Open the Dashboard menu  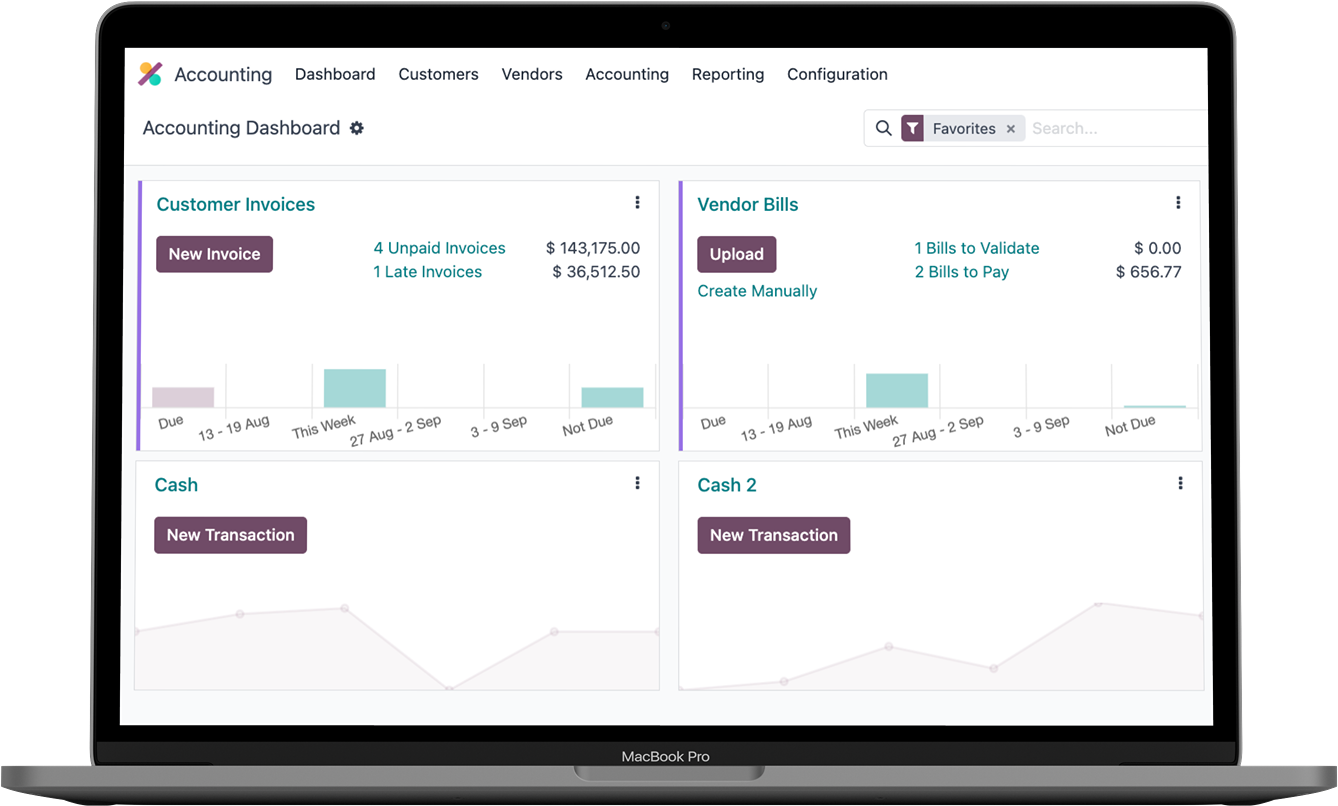(335, 74)
